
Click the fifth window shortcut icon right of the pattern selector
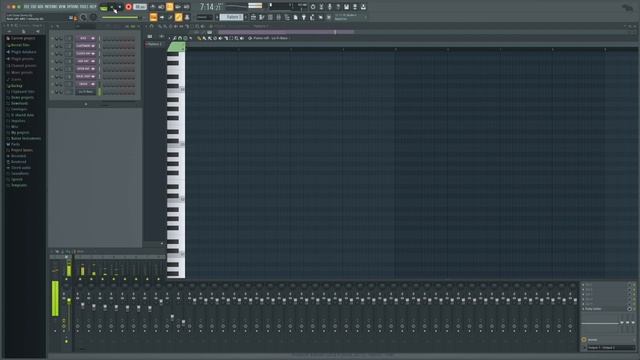[x=287, y=17]
